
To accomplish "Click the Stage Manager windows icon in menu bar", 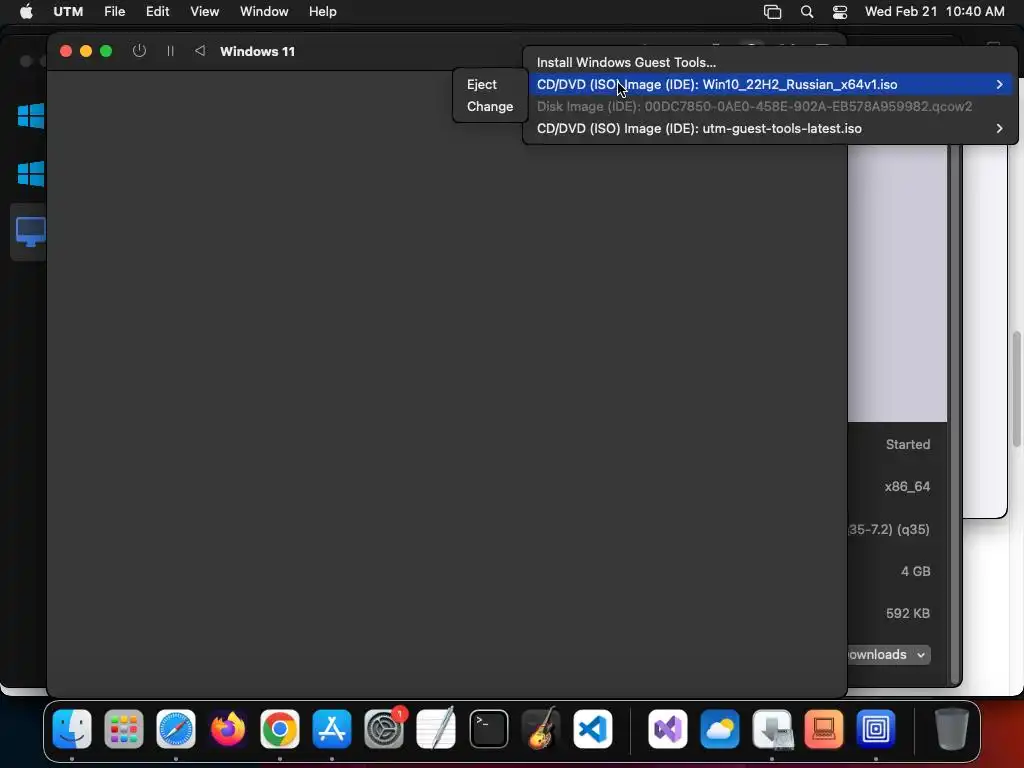I will pos(773,12).
